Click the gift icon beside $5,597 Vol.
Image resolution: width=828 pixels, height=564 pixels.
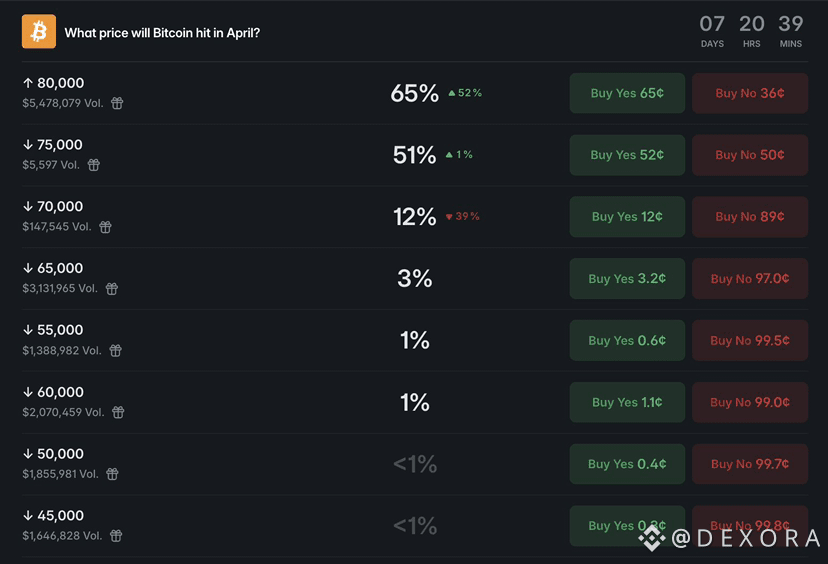93,165
